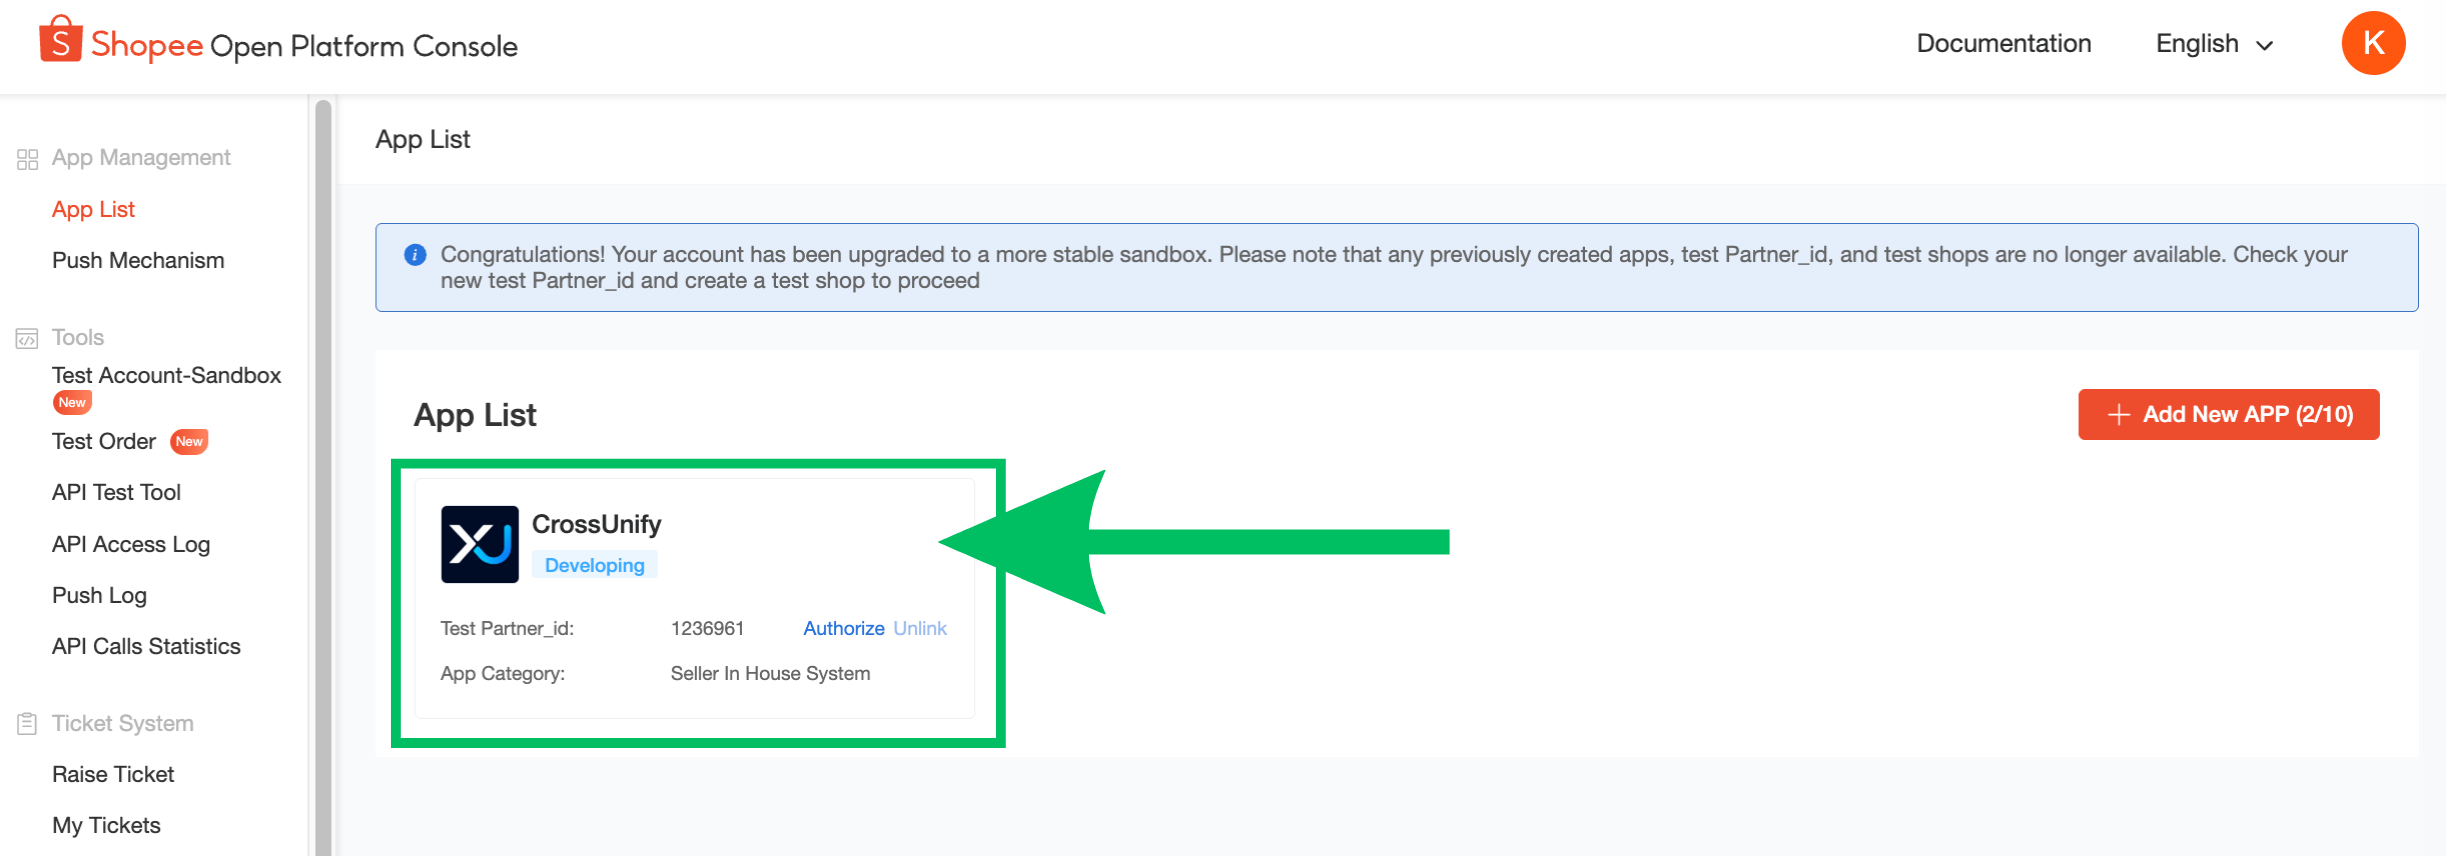Expand the English language dropdown
The width and height of the screenshot is (2446, 856).
pos(2215,44)
